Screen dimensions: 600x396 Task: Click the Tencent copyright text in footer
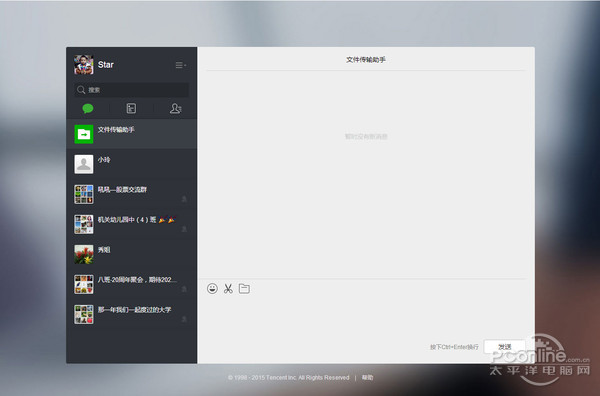pos(289,378)
